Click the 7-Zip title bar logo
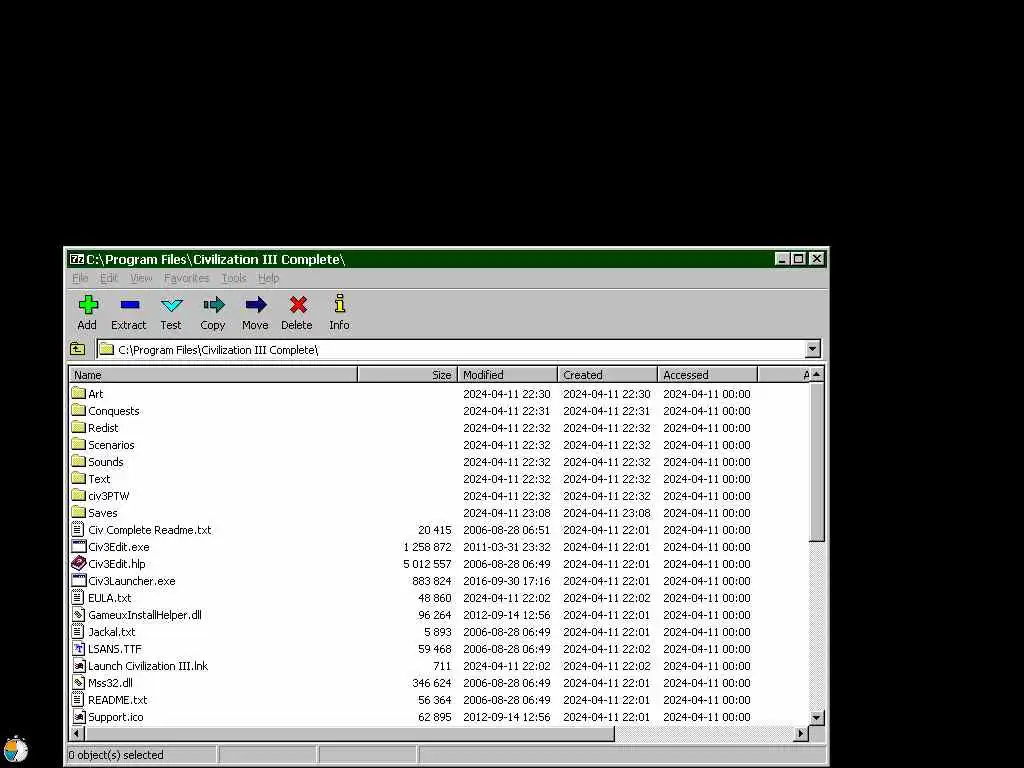Viewport: 1024px width, 768px height. coord(76,259)
